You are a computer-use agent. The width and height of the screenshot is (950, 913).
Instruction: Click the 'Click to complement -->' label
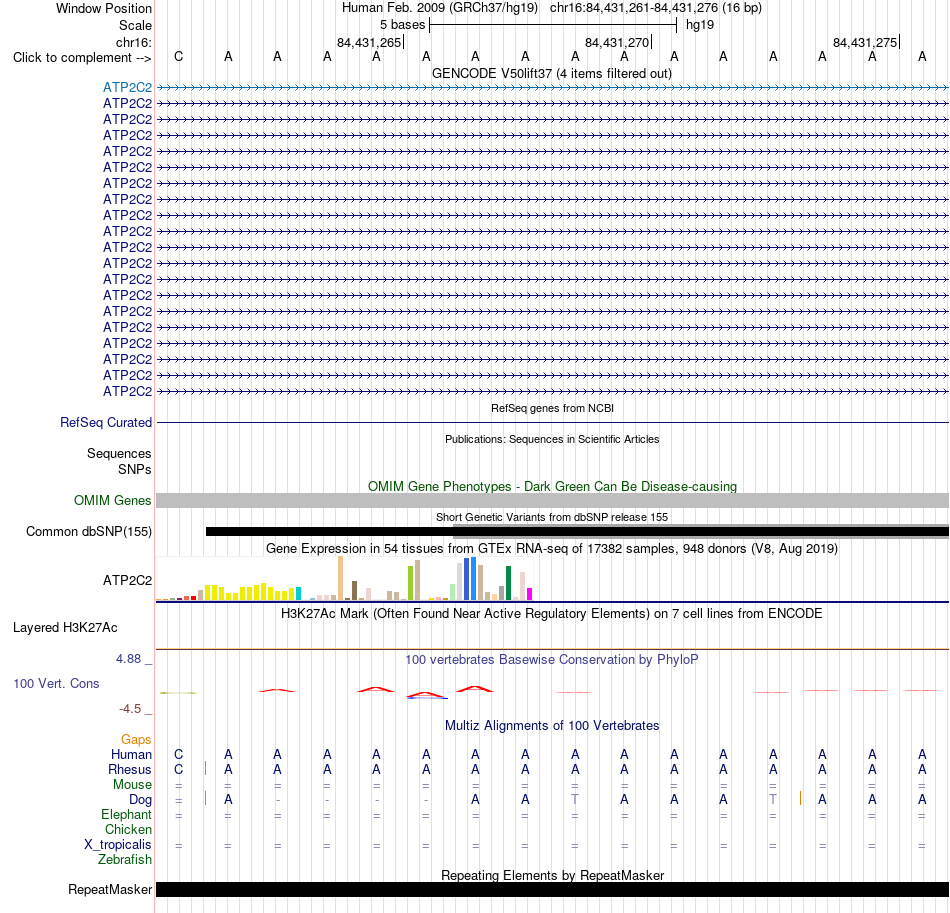82,58
